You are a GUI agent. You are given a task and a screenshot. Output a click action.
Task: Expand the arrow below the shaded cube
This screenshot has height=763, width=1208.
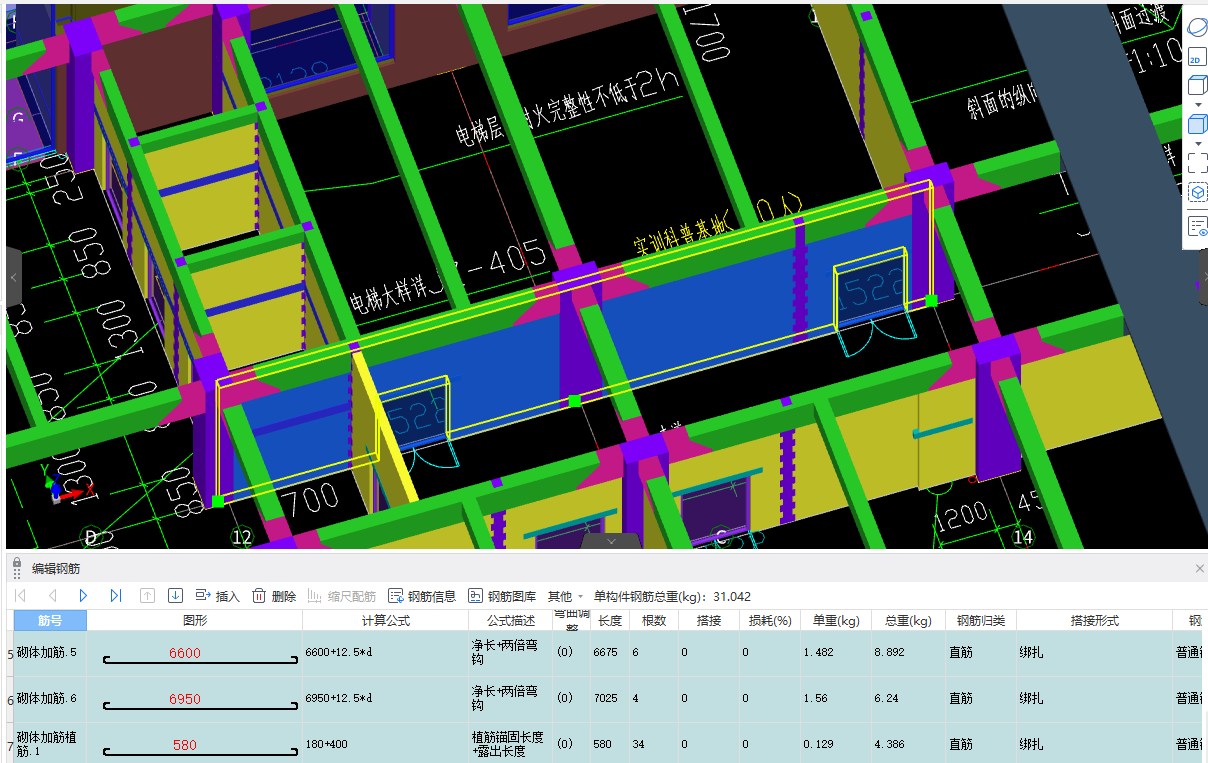point(1197,144)
